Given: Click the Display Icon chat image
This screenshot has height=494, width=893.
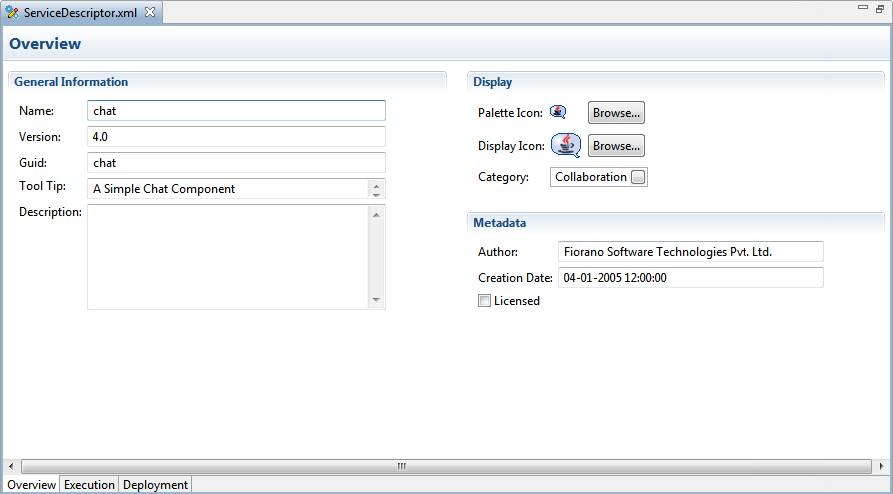Looking at the screenshot, I should [566, 146].
